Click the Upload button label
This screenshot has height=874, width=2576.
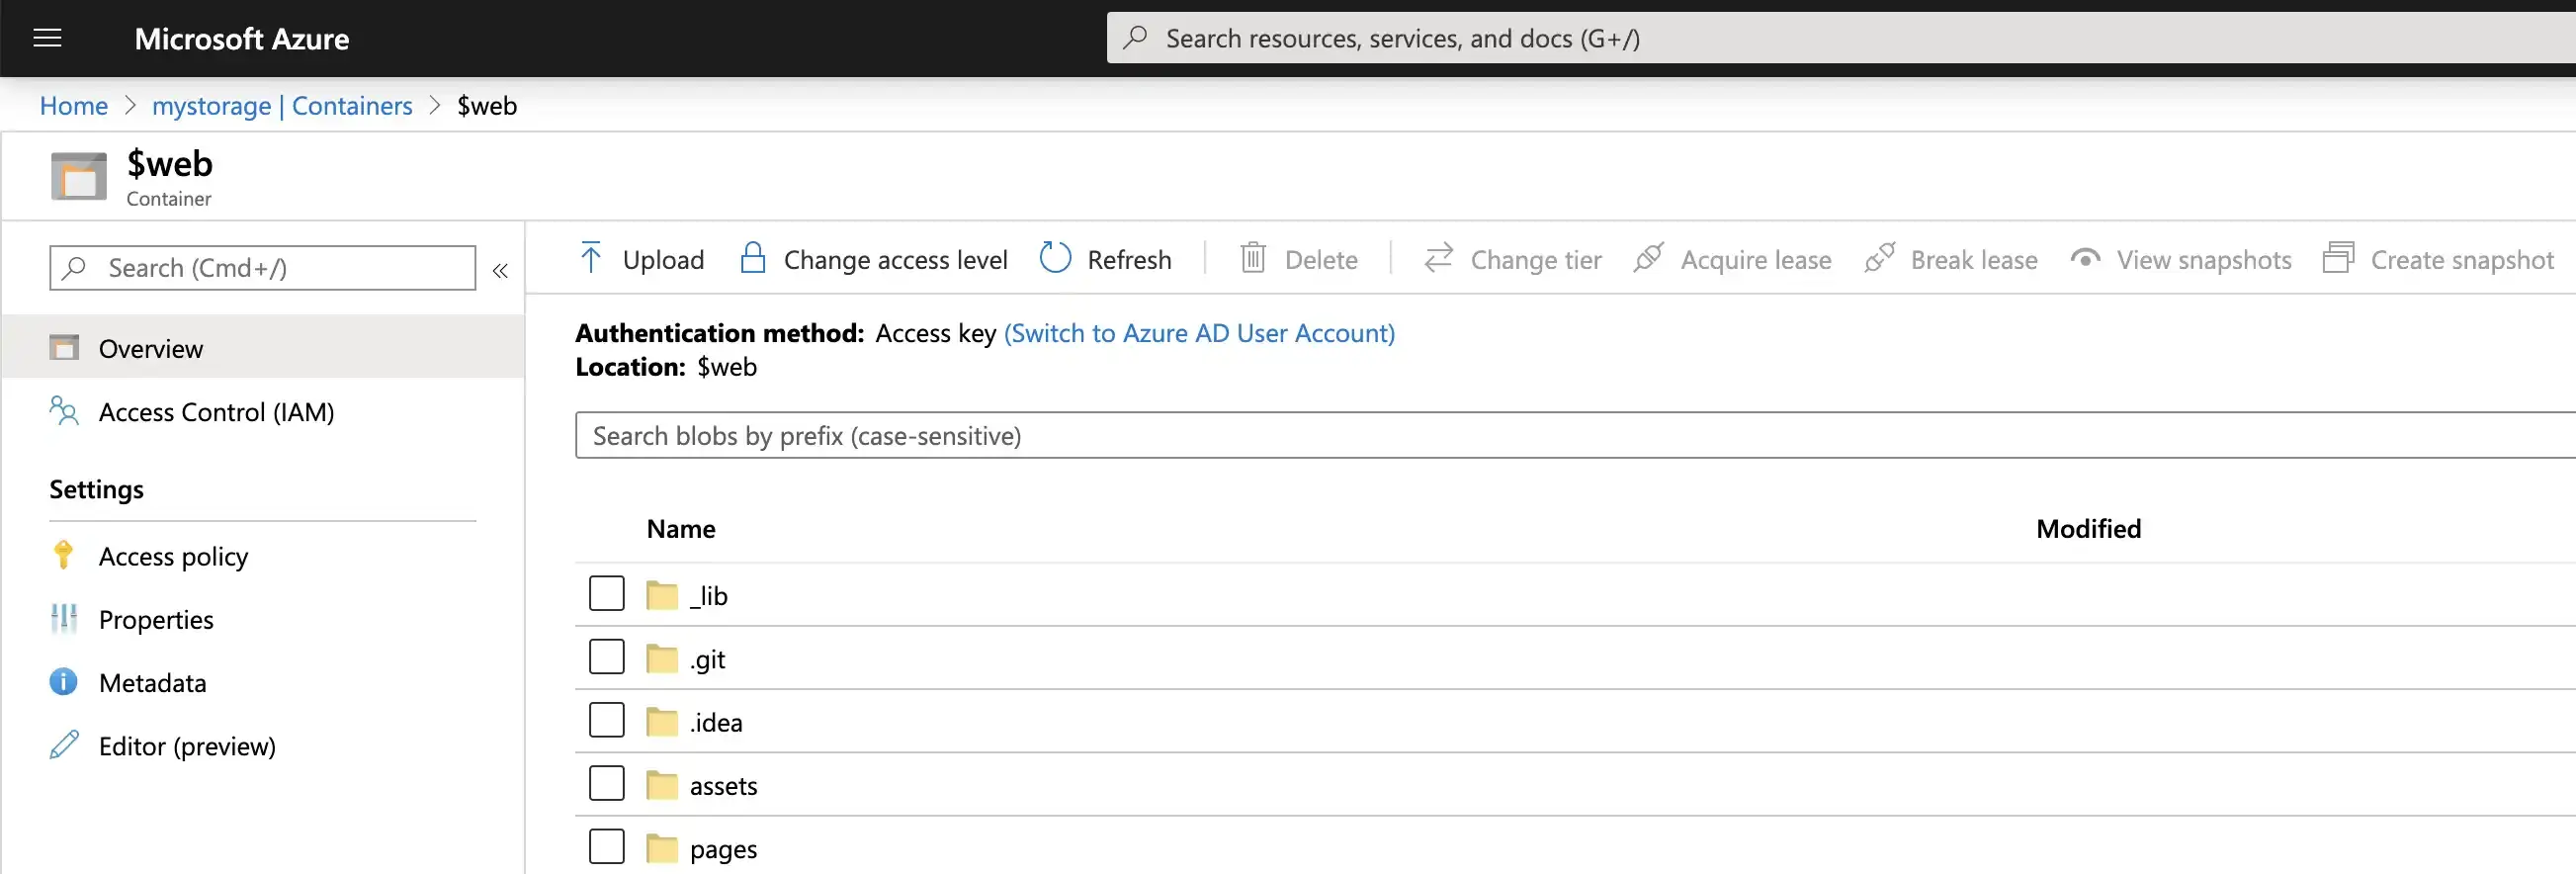coord(663,259)
